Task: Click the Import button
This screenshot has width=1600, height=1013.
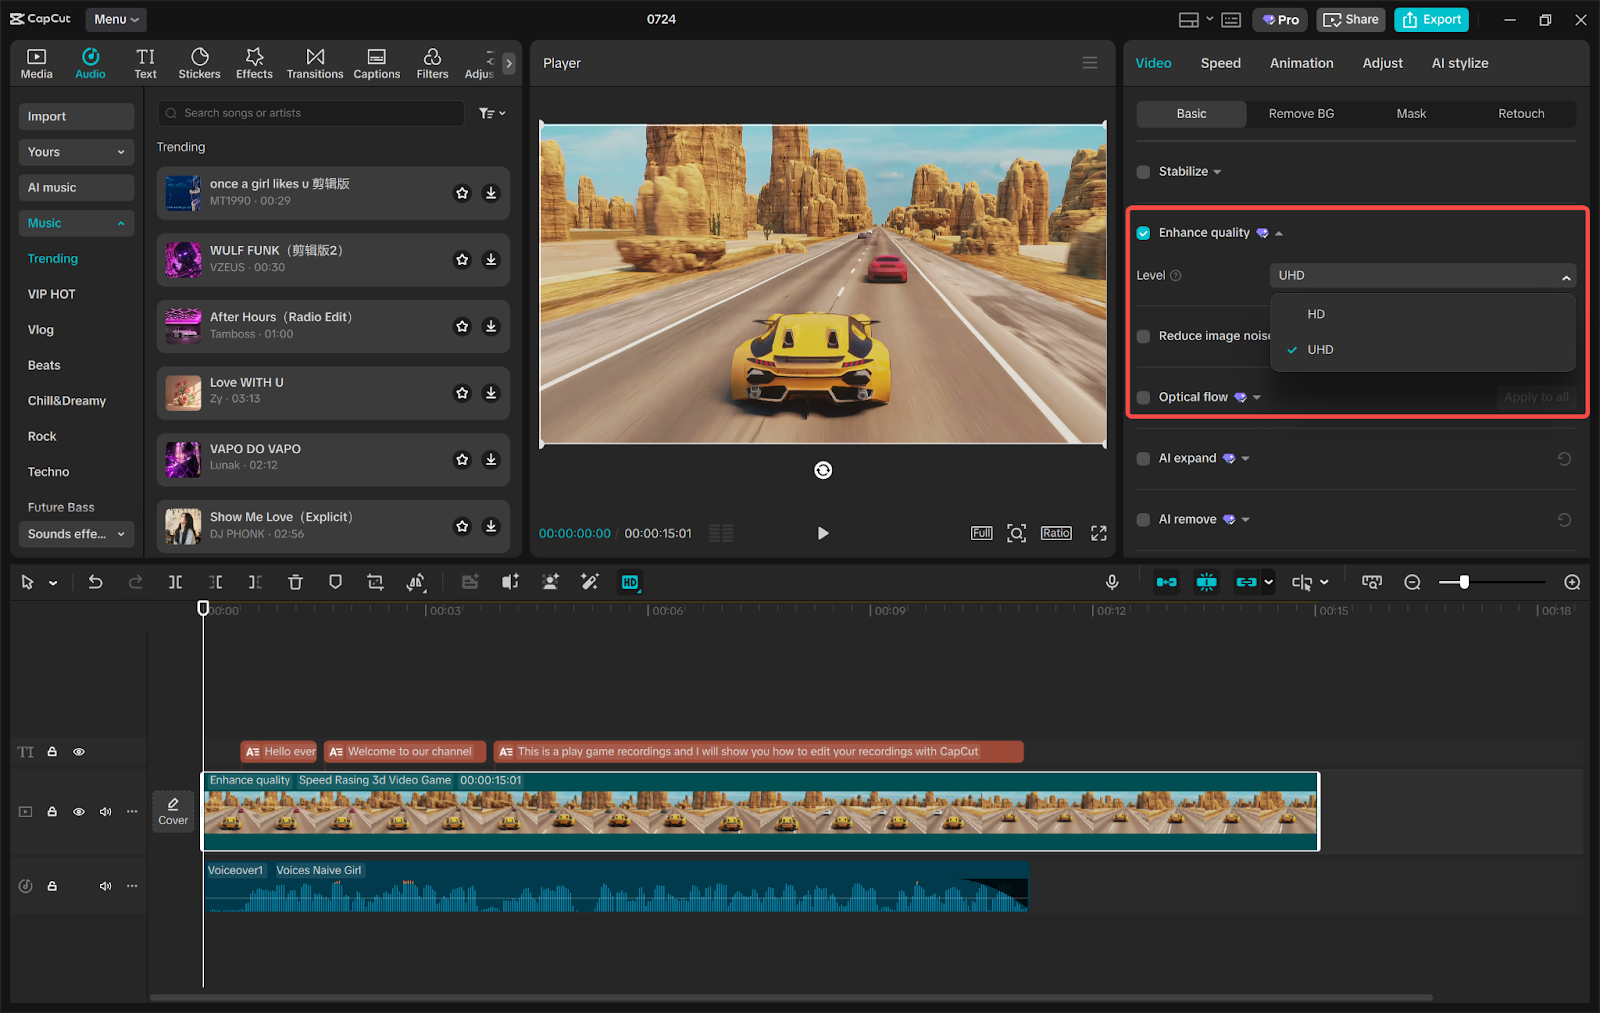Action: coord(76,116)
